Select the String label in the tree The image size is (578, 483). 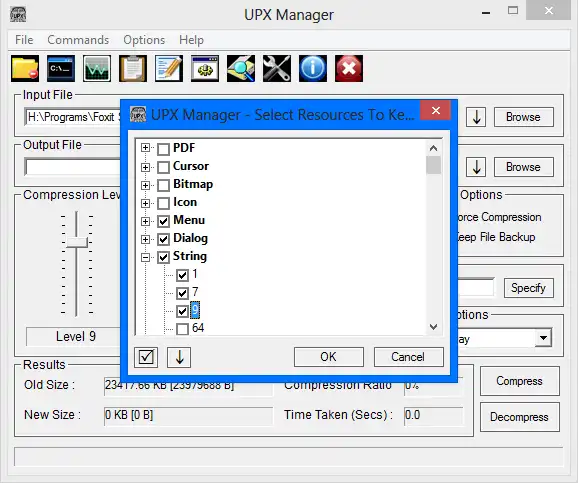[190, 256]
